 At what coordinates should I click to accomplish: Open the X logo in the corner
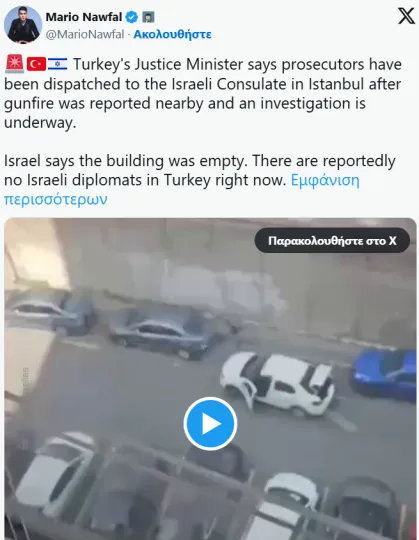click(x=406, y=16)
